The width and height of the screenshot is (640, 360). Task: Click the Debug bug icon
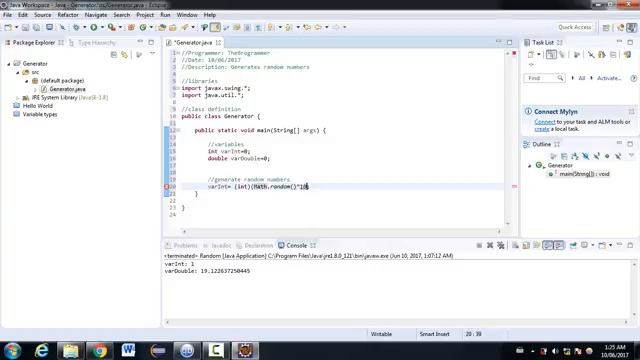pyautogui.click(x=76, y=27)
